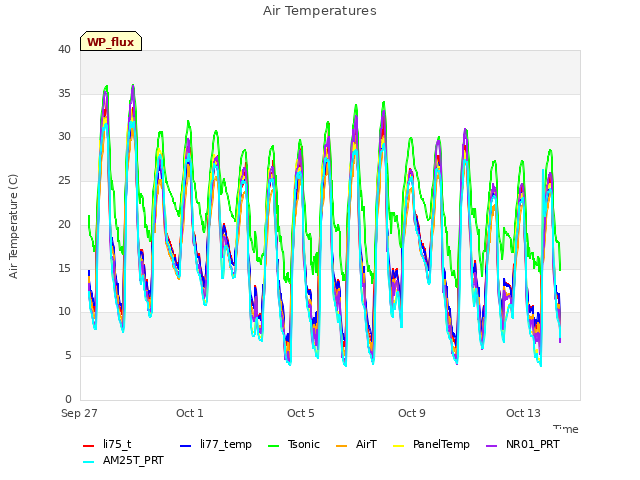Toggle the li77_temp legend entry
This screenshot has width=640, height=480.
click(x=216, y=444)
